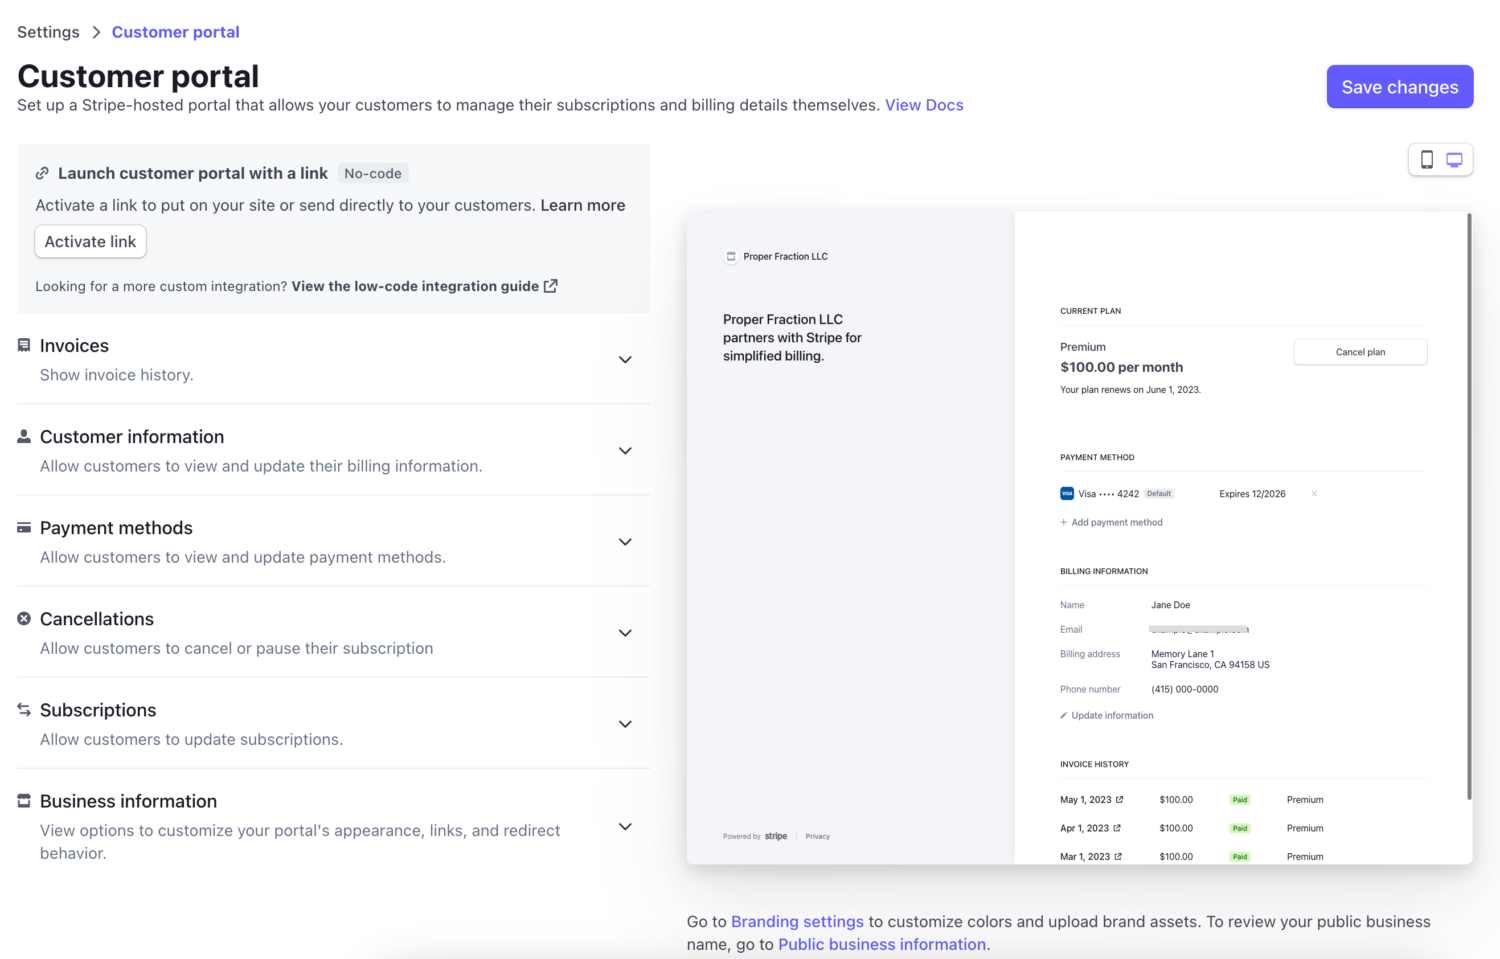Select Customer portal breadcrumb item

(x=176, y=32)
